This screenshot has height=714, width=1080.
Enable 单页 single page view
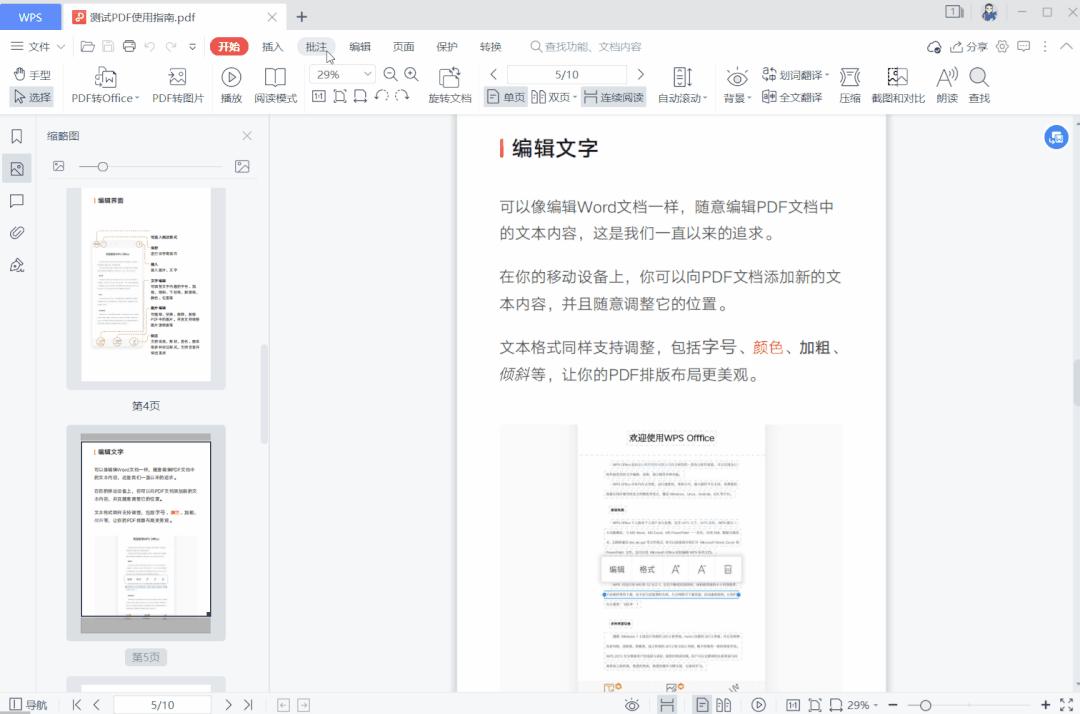coord(505,97)
